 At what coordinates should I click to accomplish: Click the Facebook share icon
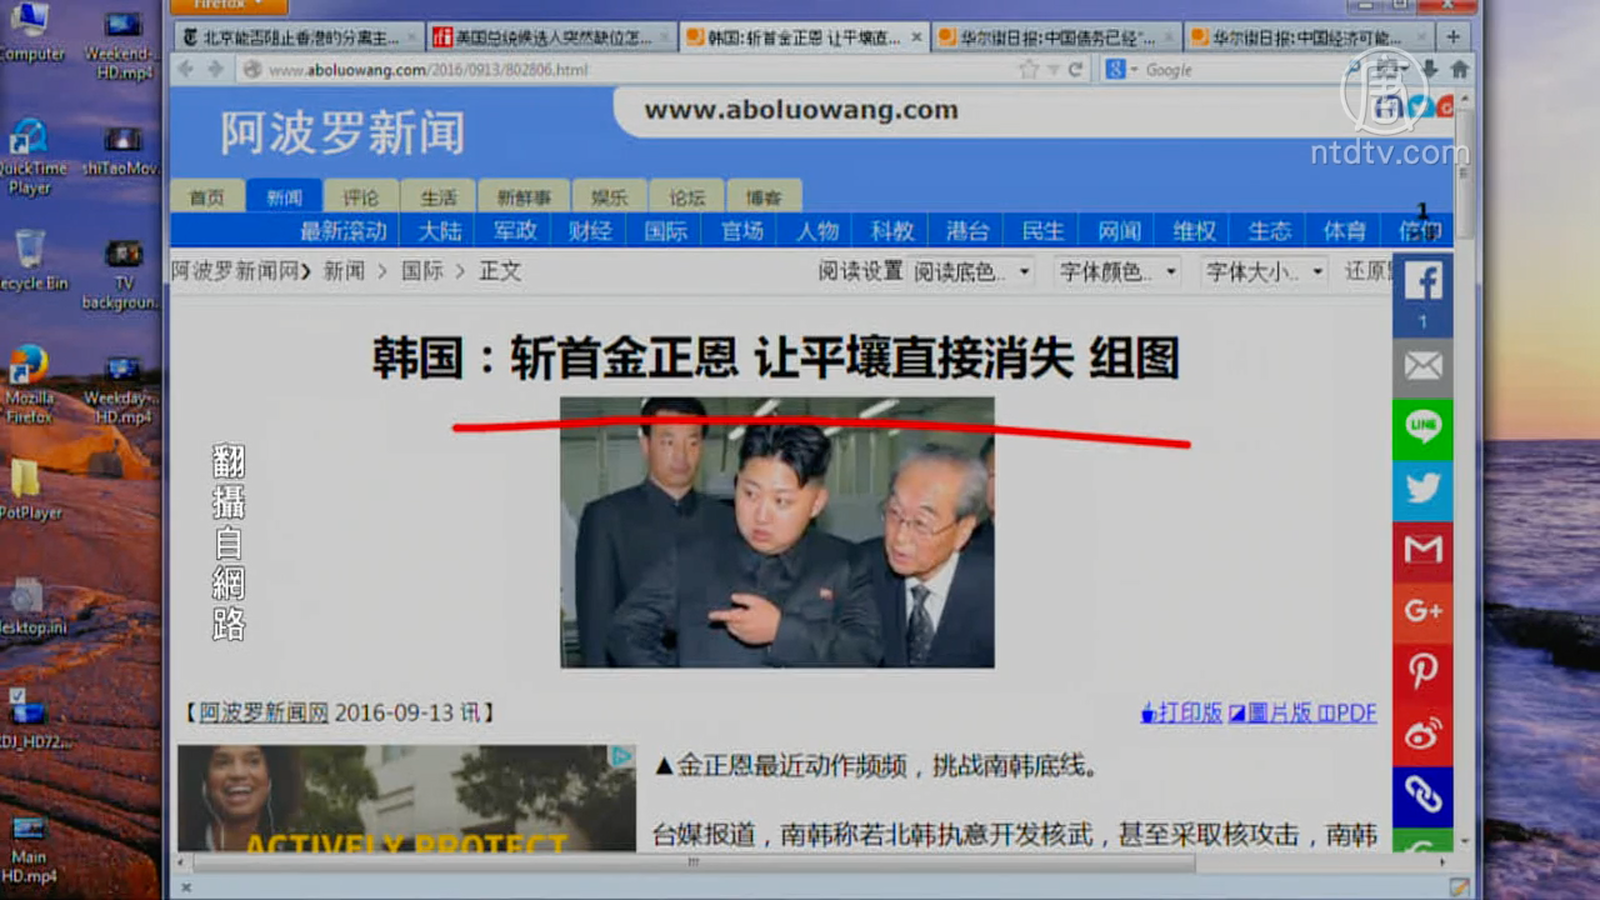point(1422,283)
